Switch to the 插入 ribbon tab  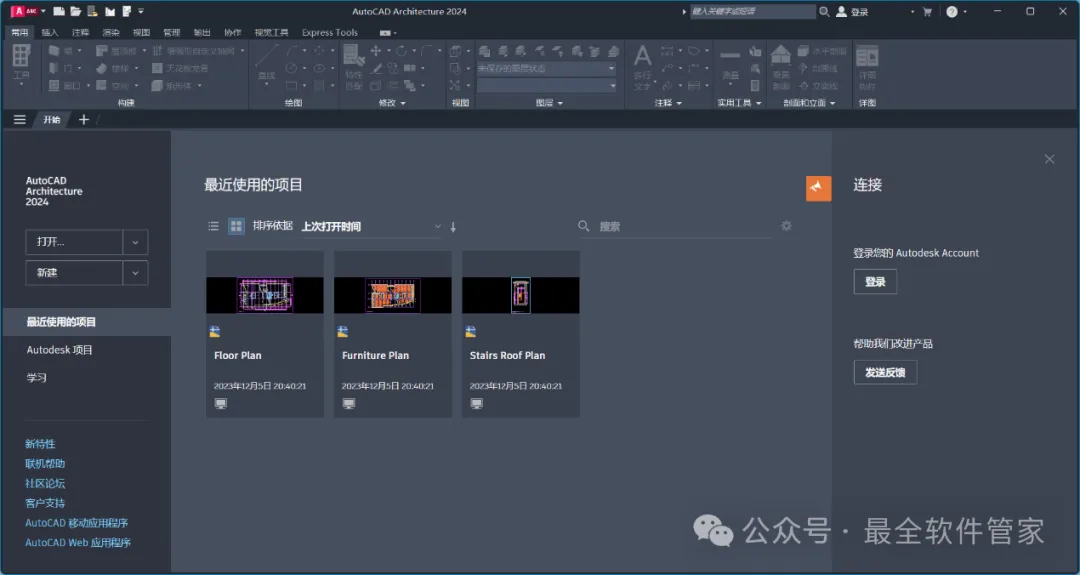50,32
